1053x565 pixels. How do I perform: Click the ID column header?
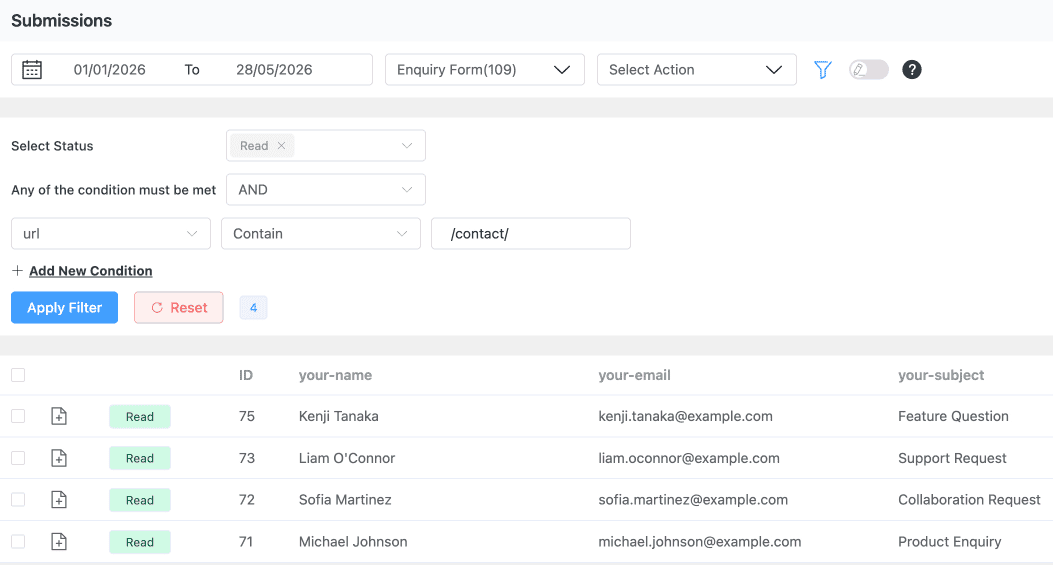click(246, 375)
